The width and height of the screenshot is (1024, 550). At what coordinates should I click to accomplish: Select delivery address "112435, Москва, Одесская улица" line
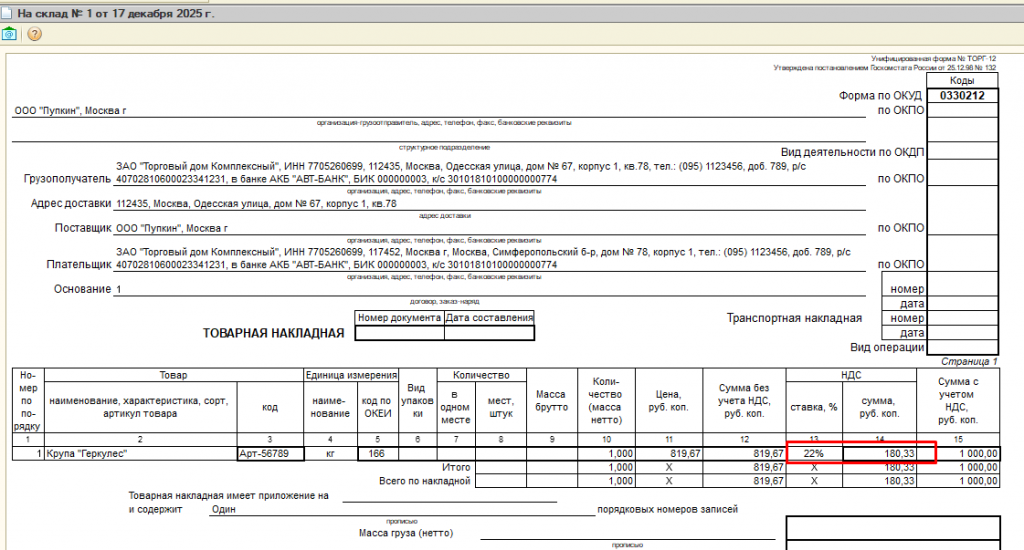tap(256, 204)
